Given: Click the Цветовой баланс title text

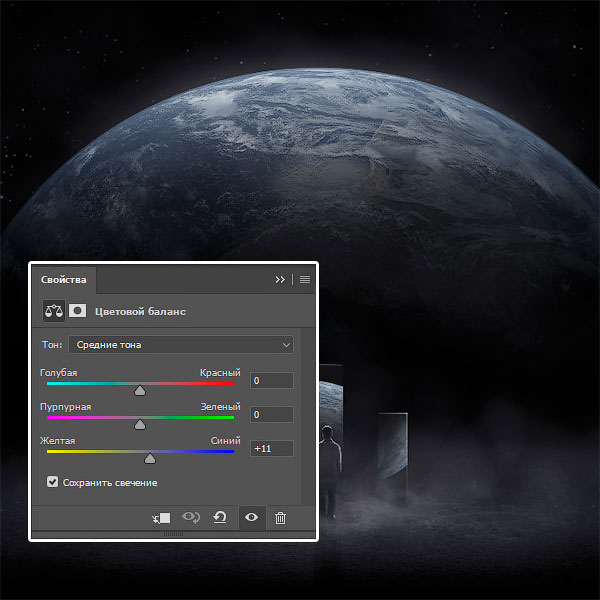Looking at the screenshot, I should click(140, 311).
